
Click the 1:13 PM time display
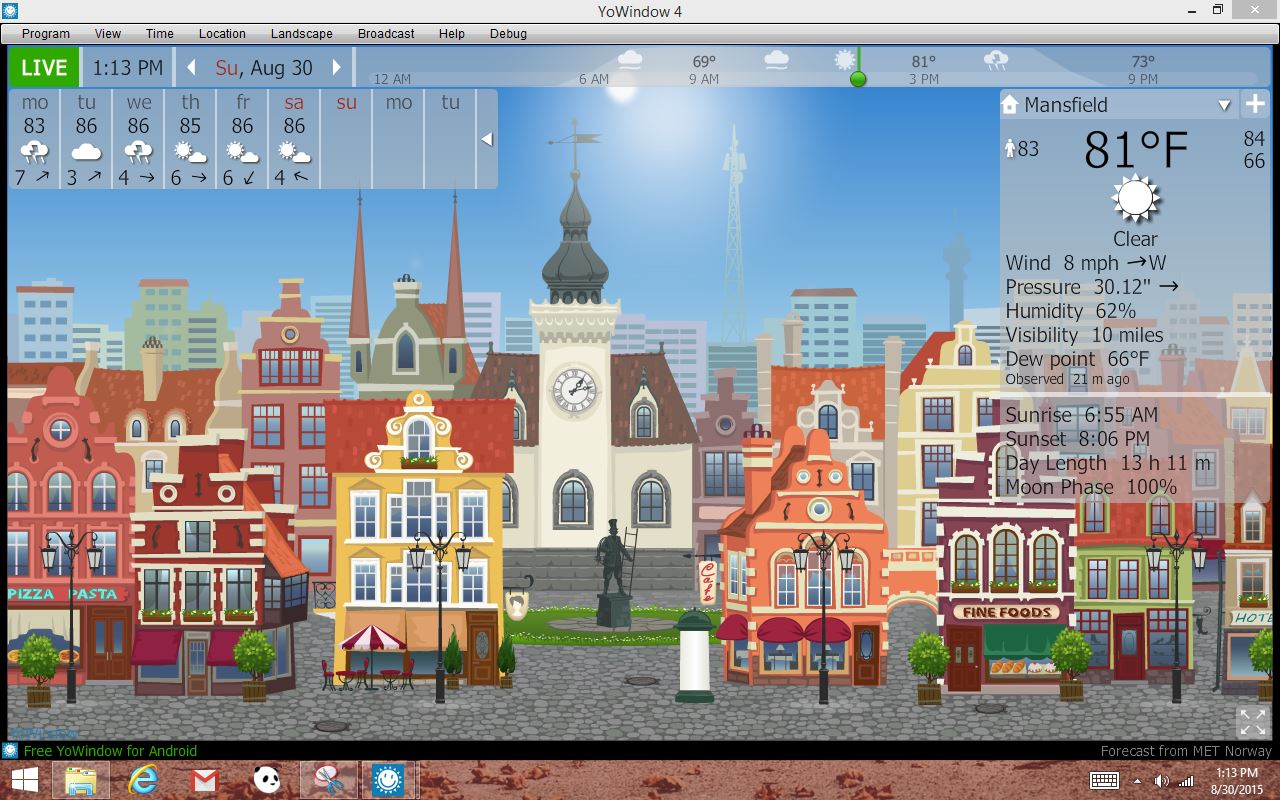pyautogui.click(x=128, y=68)
